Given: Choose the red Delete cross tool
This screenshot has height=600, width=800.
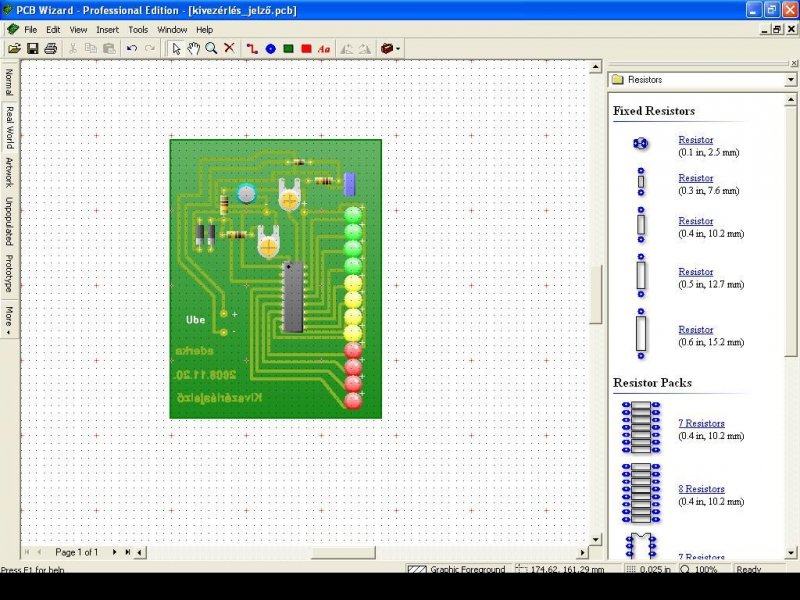Looking at the screenshot, I should click(230, 48).
